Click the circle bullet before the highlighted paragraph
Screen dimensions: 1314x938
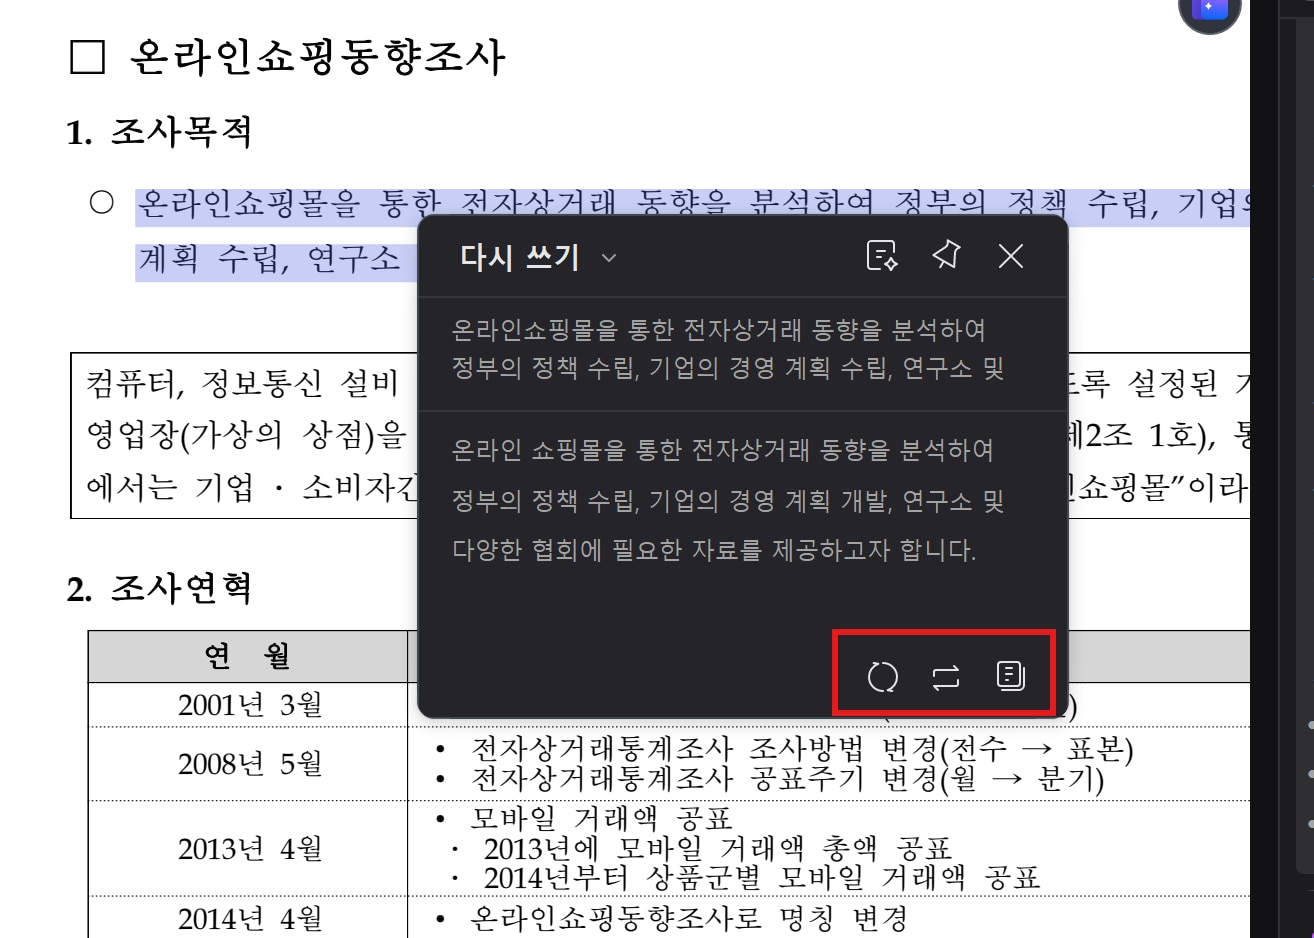point(102,203)
